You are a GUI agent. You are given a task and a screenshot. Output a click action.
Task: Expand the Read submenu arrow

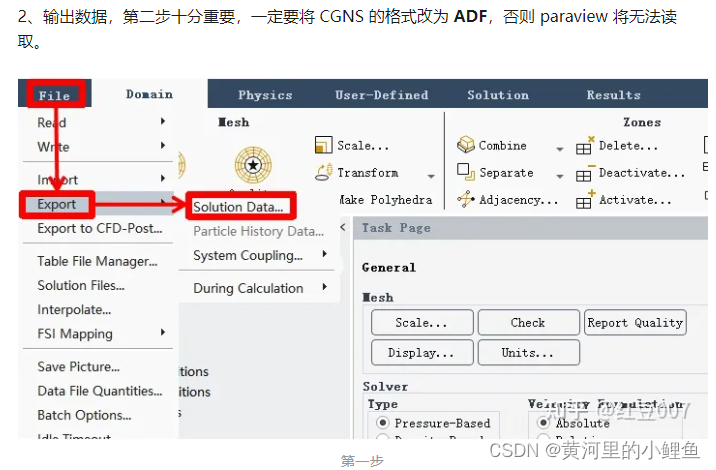tap(163, 121)
